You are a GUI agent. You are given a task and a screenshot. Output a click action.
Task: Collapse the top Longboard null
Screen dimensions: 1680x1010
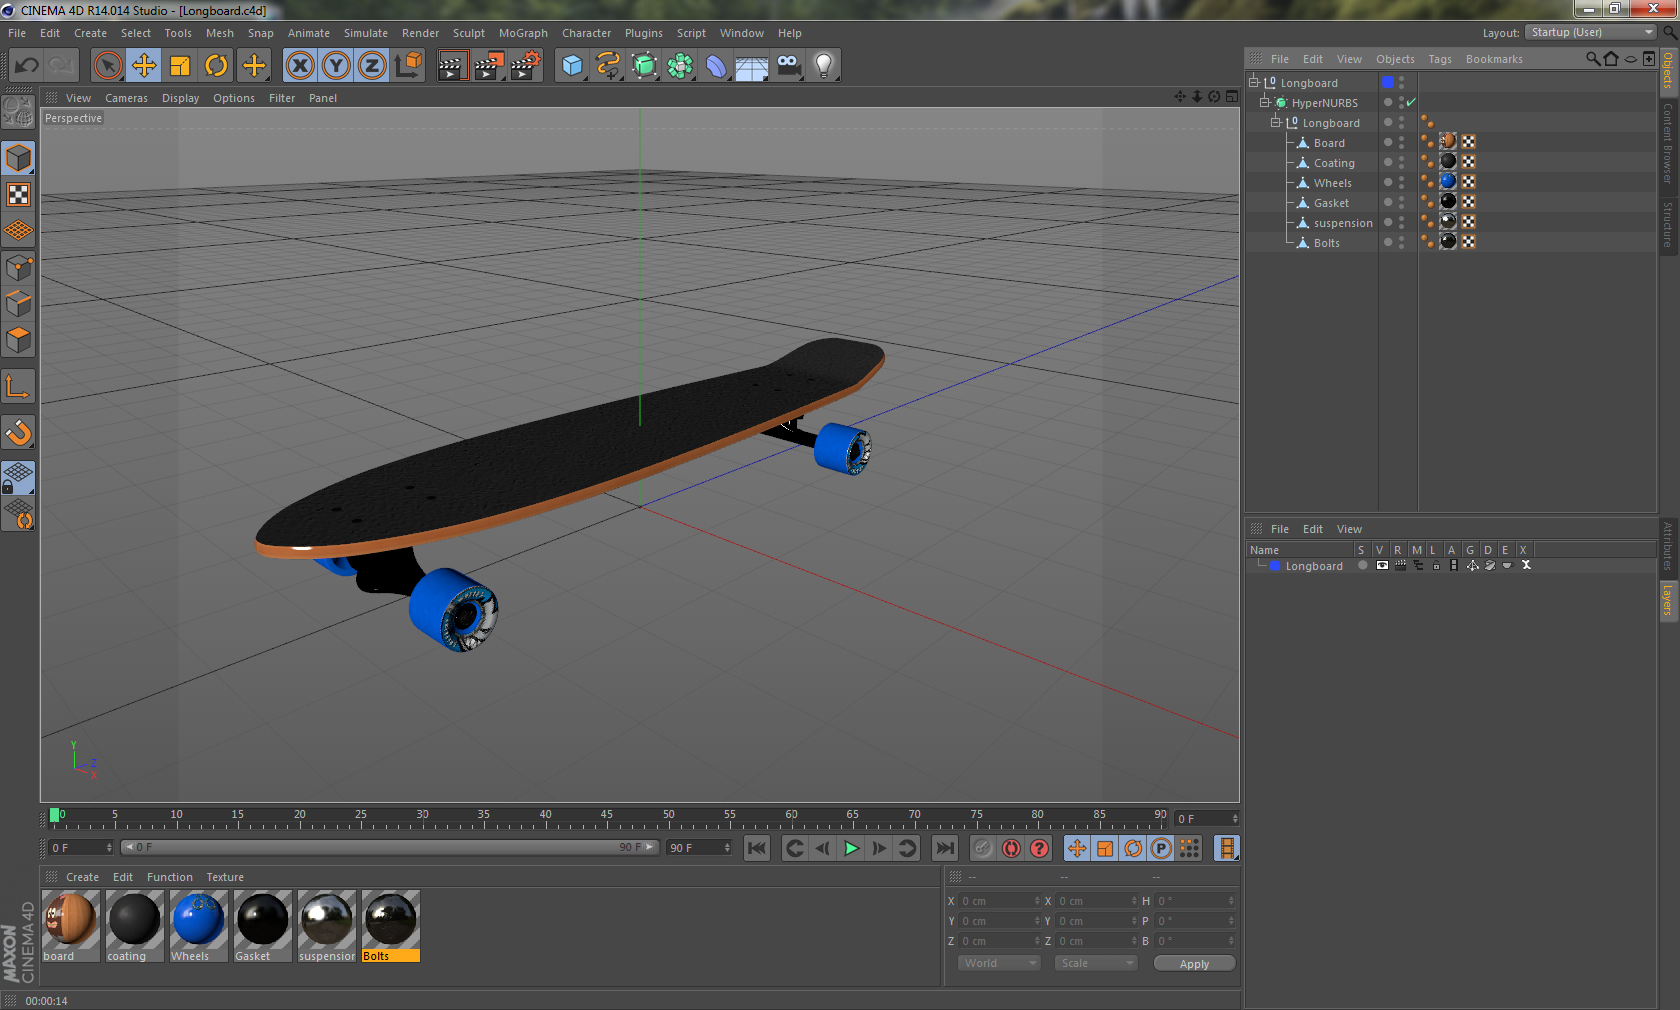pos(1253,82)
